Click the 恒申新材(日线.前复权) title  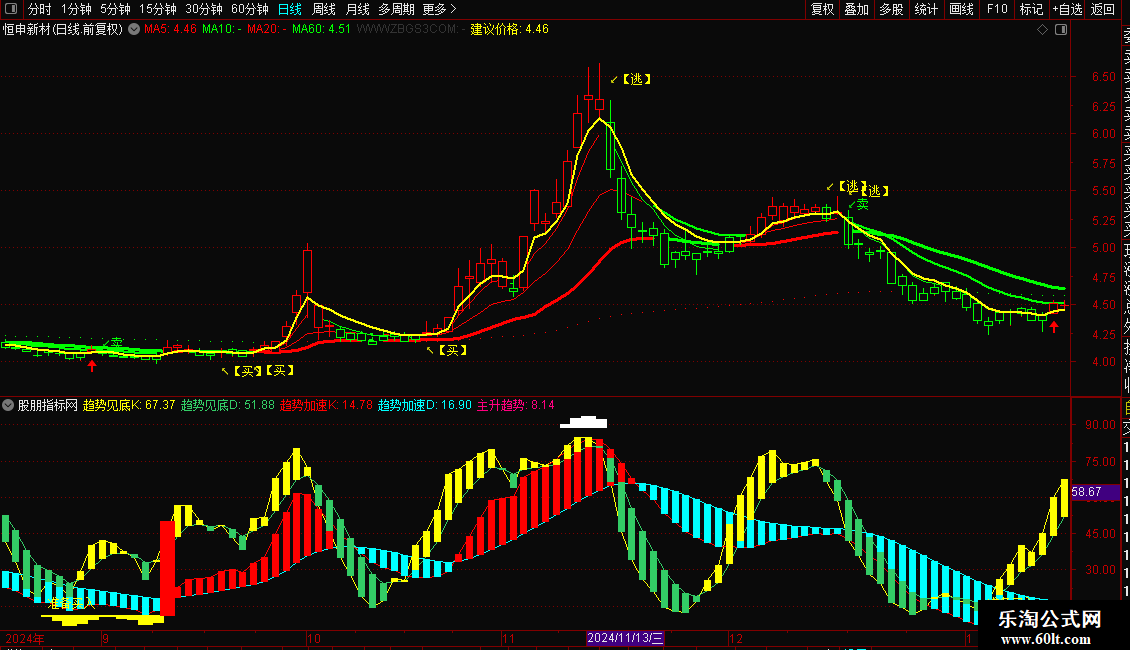(63, 30)
